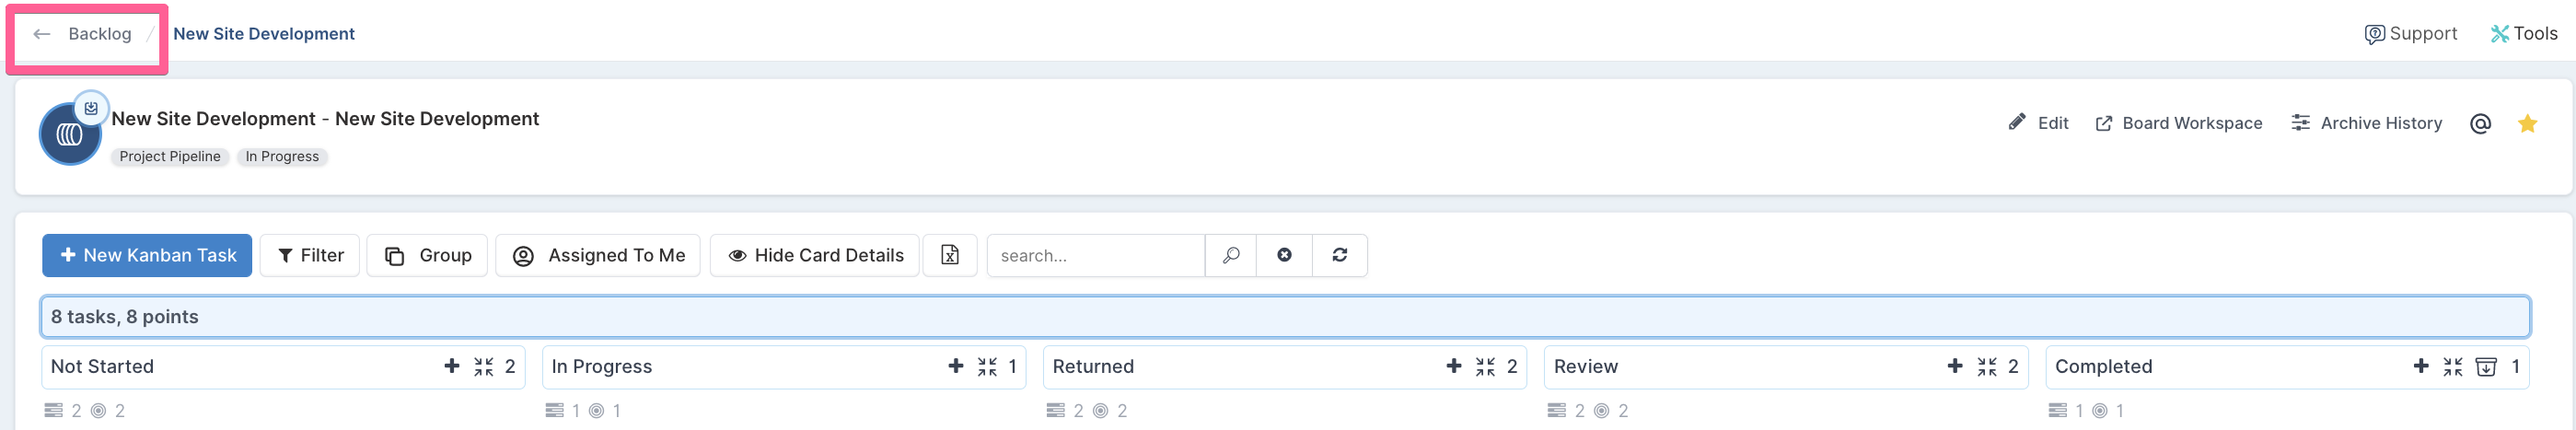The width and height of the screenshot is (2576, 430).
Task: Collapse the In Progress column
Action: pos(987,367)
